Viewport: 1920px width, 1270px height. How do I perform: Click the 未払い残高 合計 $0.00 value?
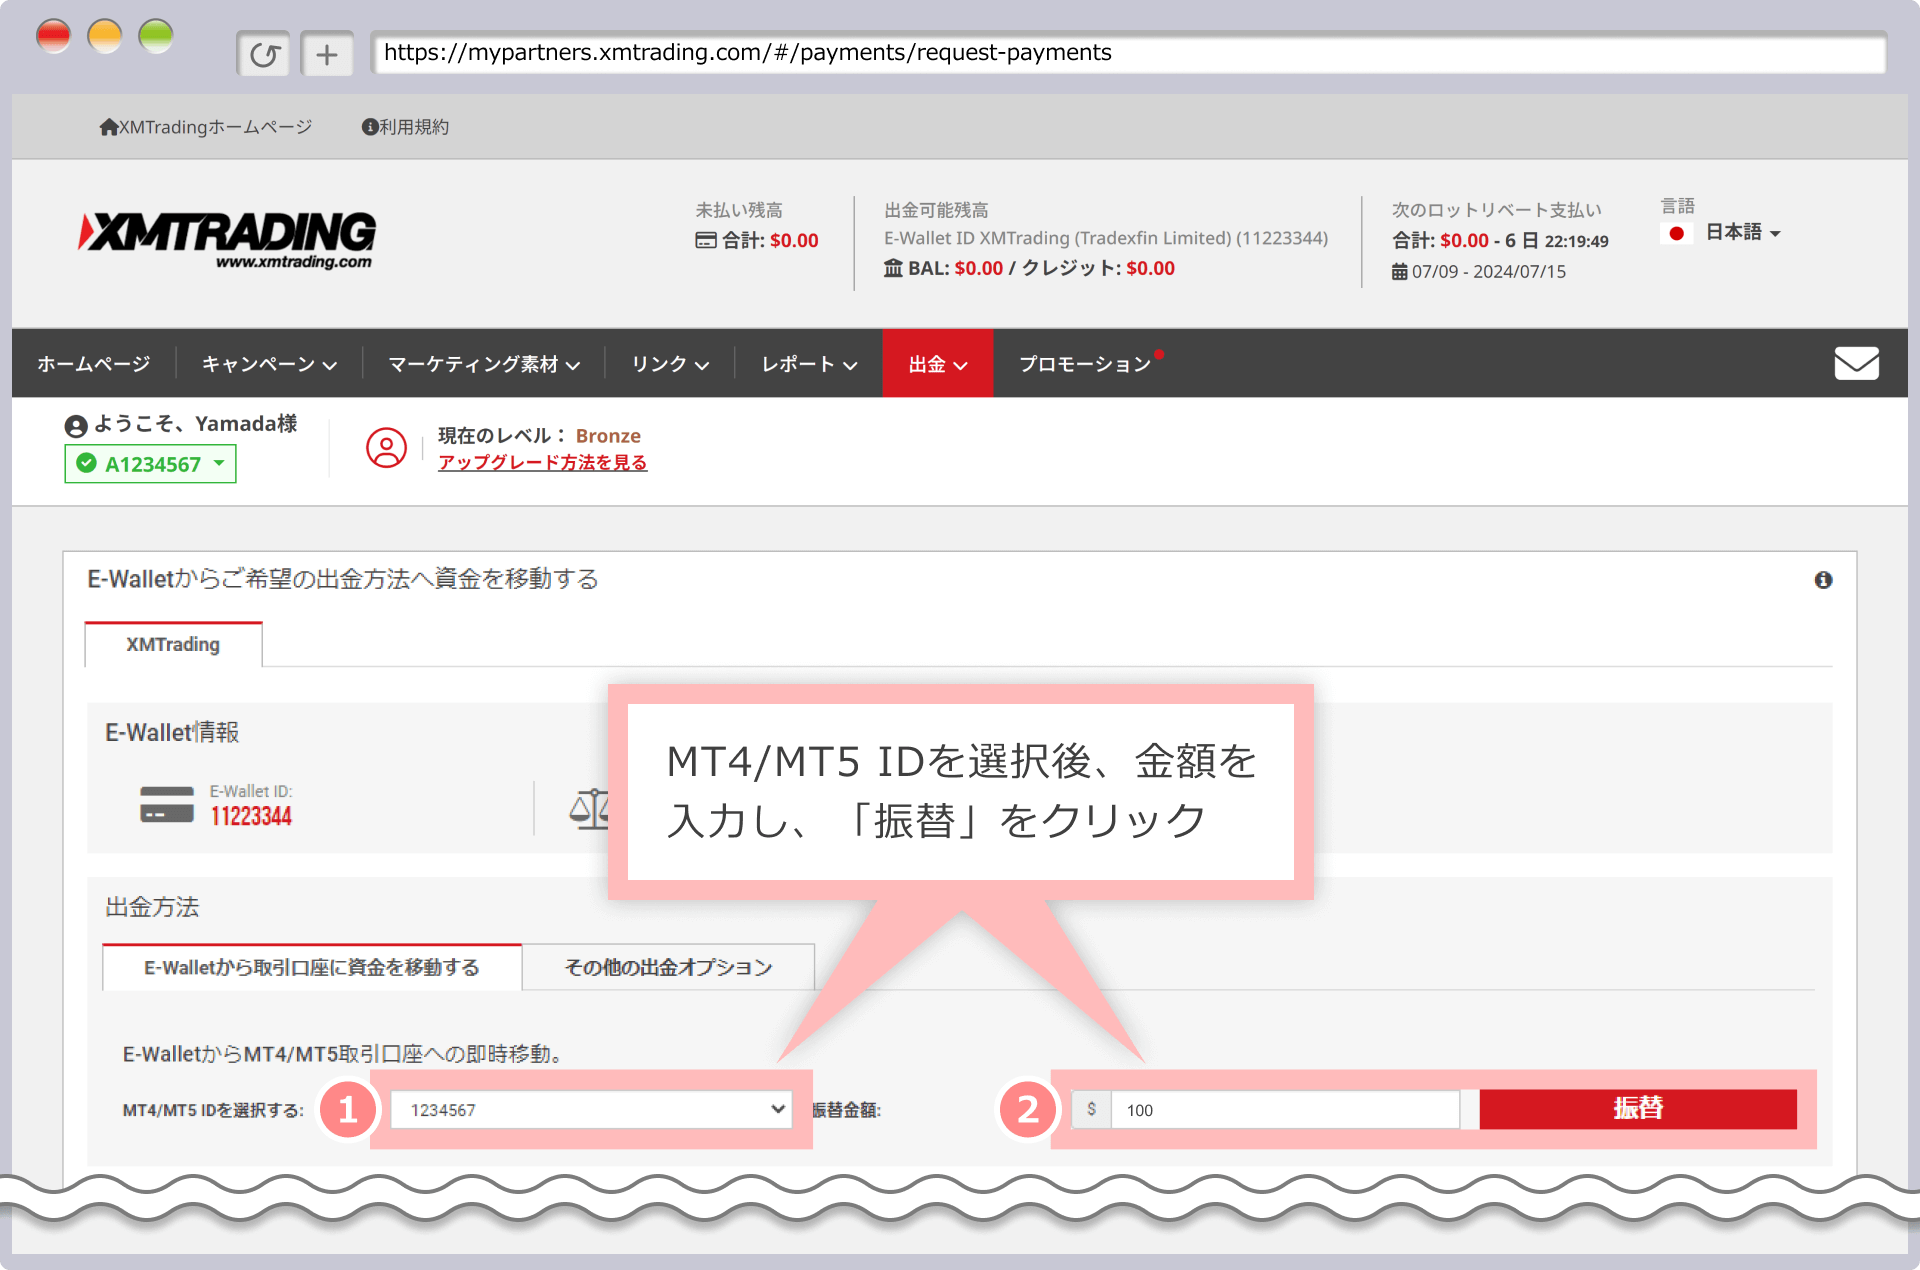click(794, 241)
